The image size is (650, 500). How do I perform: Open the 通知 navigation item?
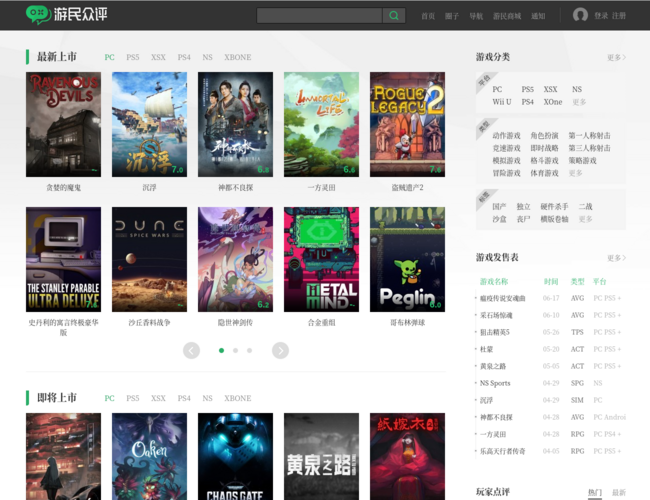click(x=538, y=16)
